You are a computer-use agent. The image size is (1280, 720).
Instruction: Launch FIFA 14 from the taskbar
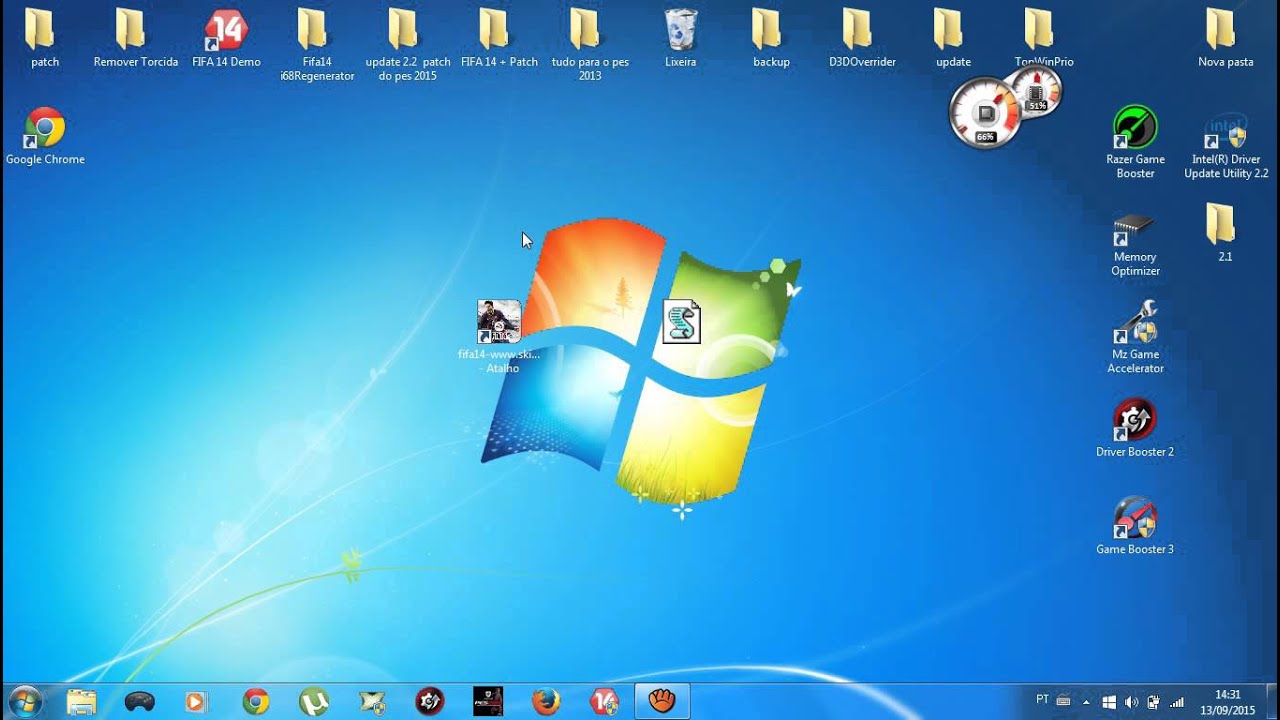[x=604, y=702]
